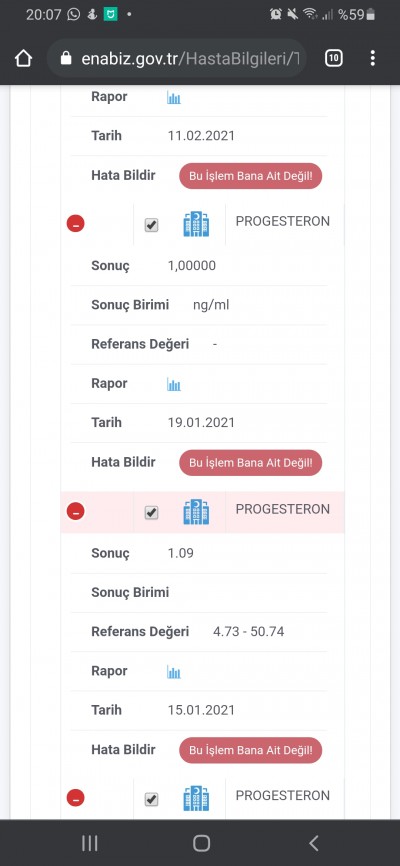The height and width of the screenshot is (866, 400).
Task: Open Chrome's three-dot overflow menu
Action: [373, 58]
